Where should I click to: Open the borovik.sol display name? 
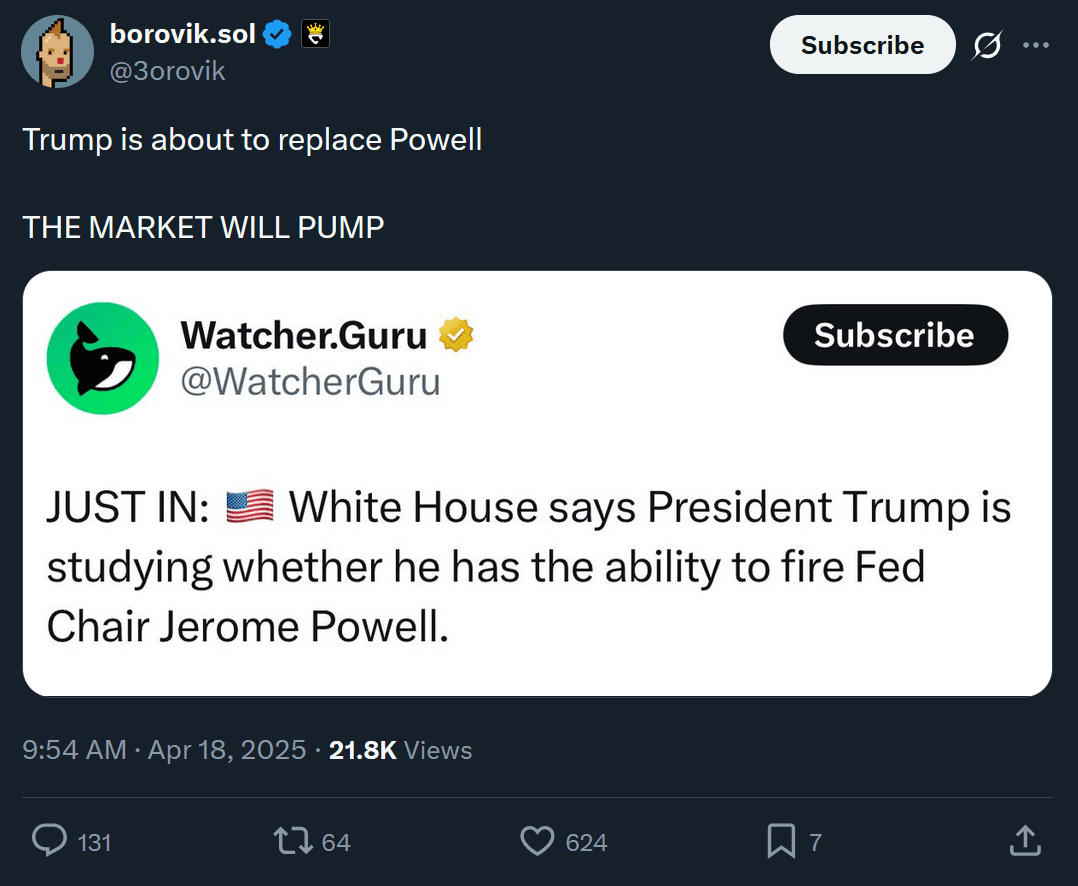(182, 34)
